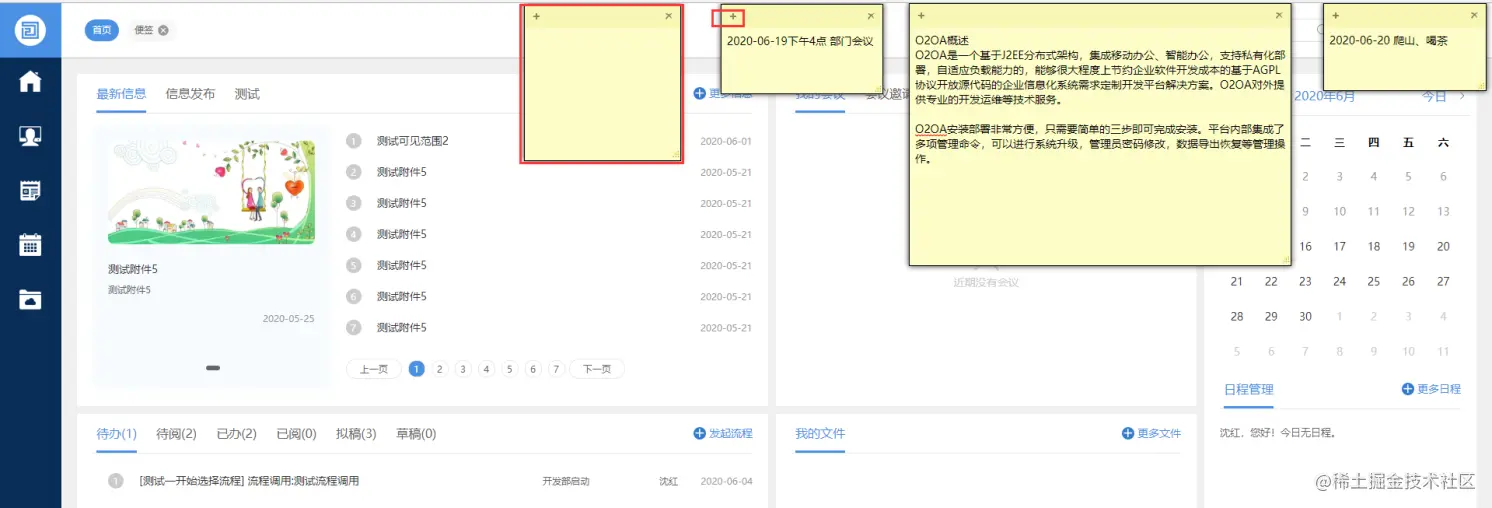Open the file folder icon in sidebar
This screenshot has height=508, width=1492.
point(30,298)
